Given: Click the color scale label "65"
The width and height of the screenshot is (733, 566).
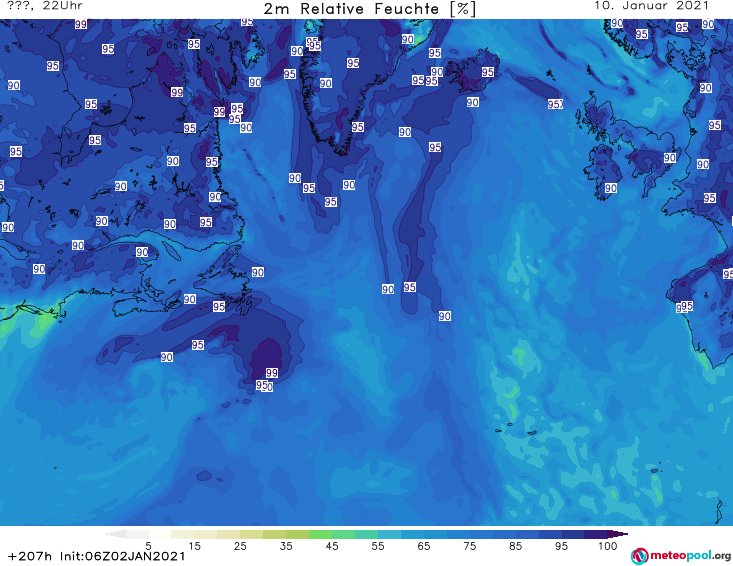Looking at the screenshot, I should tap(424, 546).
